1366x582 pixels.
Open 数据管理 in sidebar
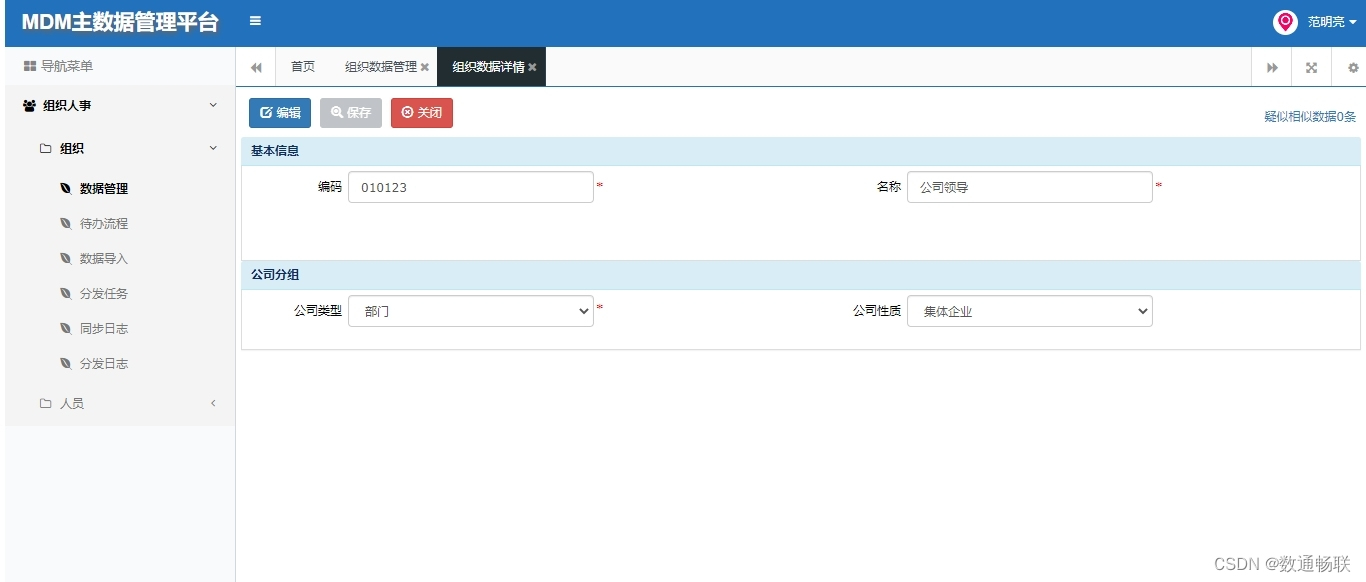104,188
